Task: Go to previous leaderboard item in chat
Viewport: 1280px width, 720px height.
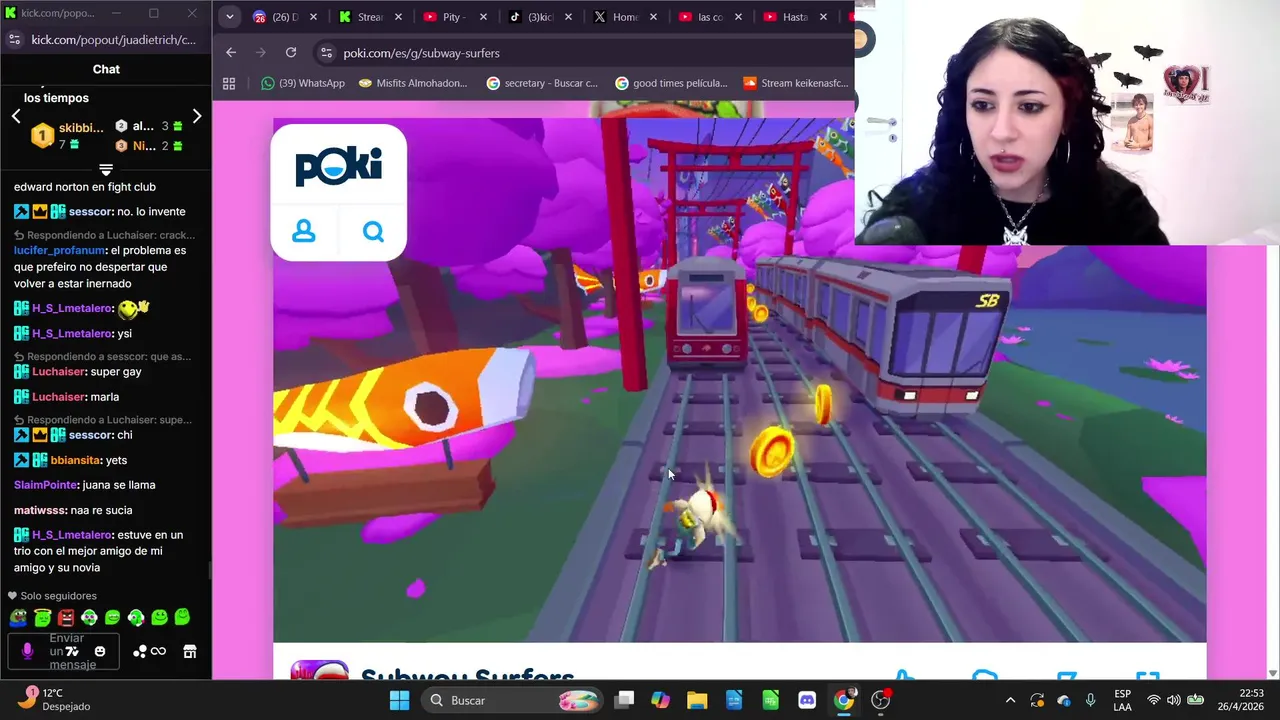Action: coord(16,117)
